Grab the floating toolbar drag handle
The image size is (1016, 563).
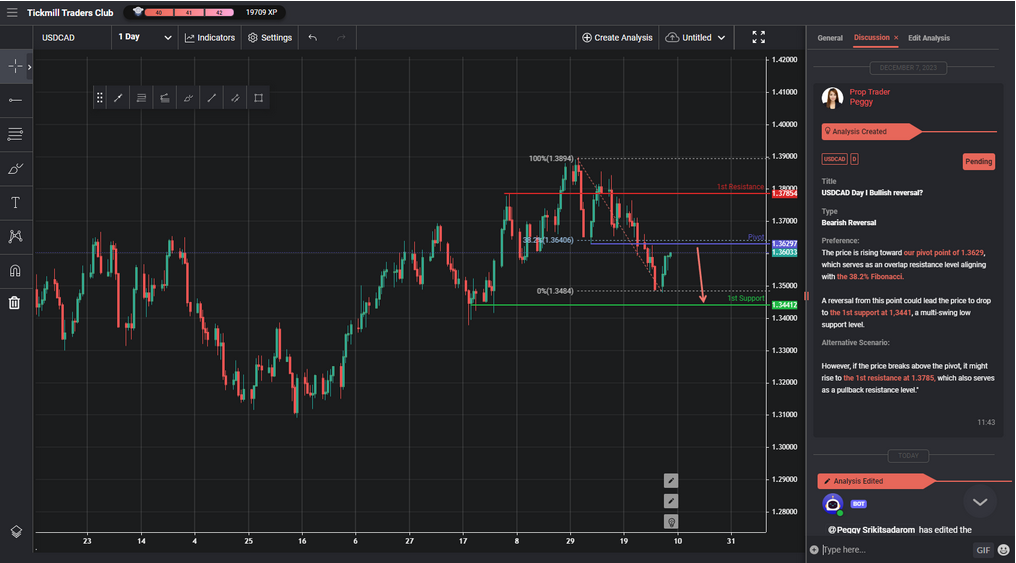(99, 98)
